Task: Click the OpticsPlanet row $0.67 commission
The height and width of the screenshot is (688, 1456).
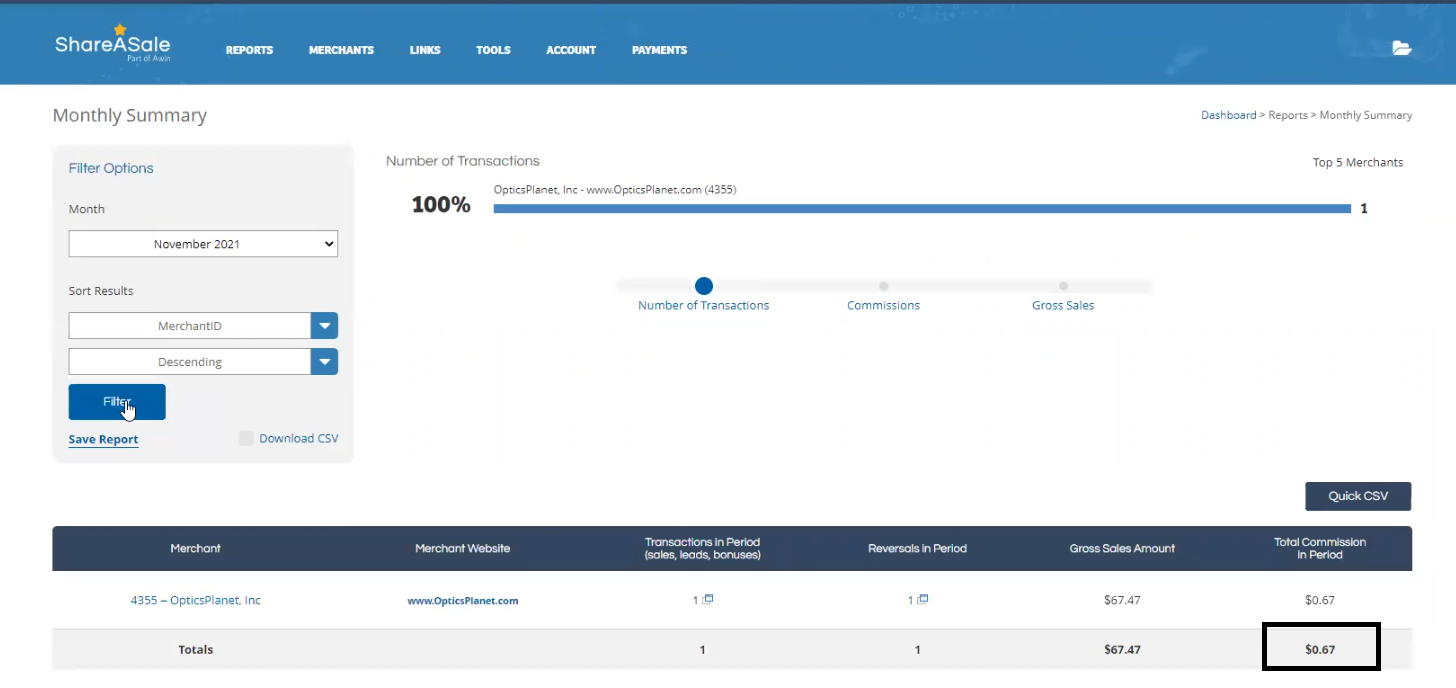Action: [x=1320, y=600]
